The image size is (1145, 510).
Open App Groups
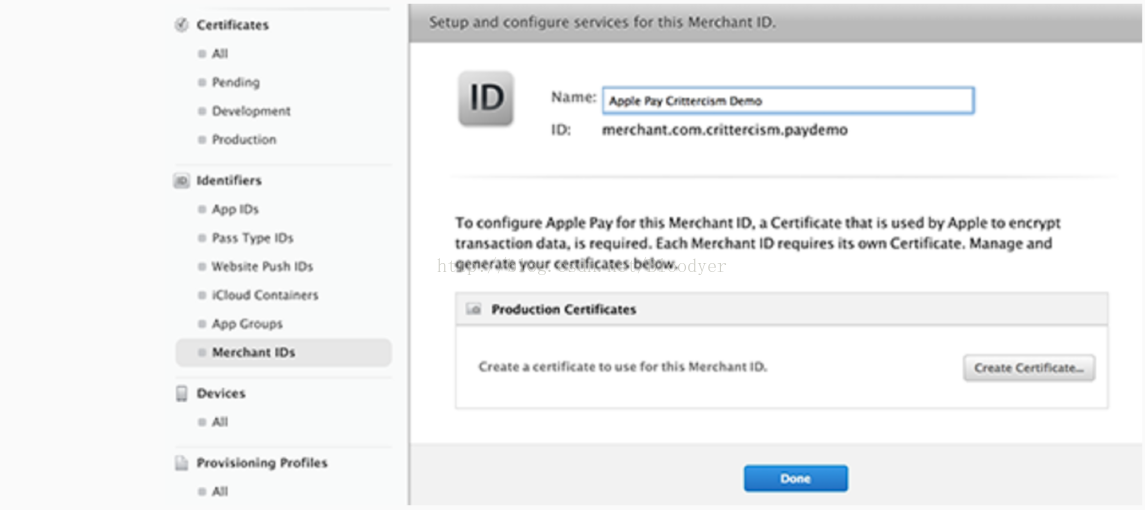coord(247,324)
